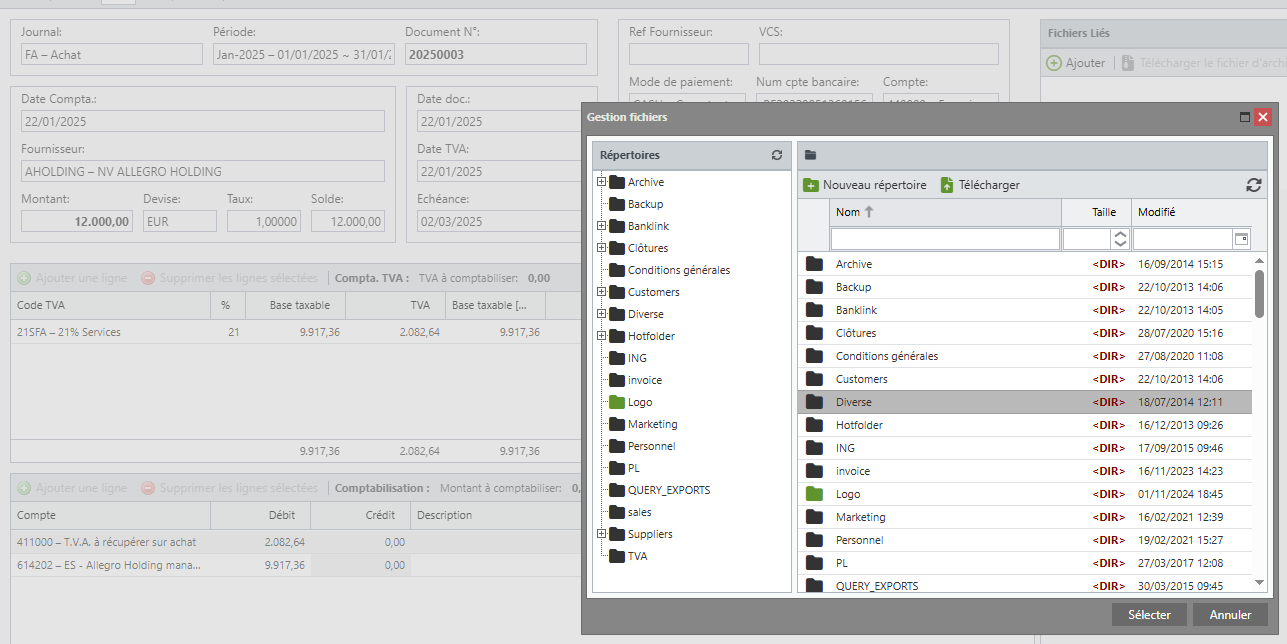Image resolution: width=1287 pixels, height=644 pixels.
Task: Sort file list by Nom column header
Action: point(946,212)
